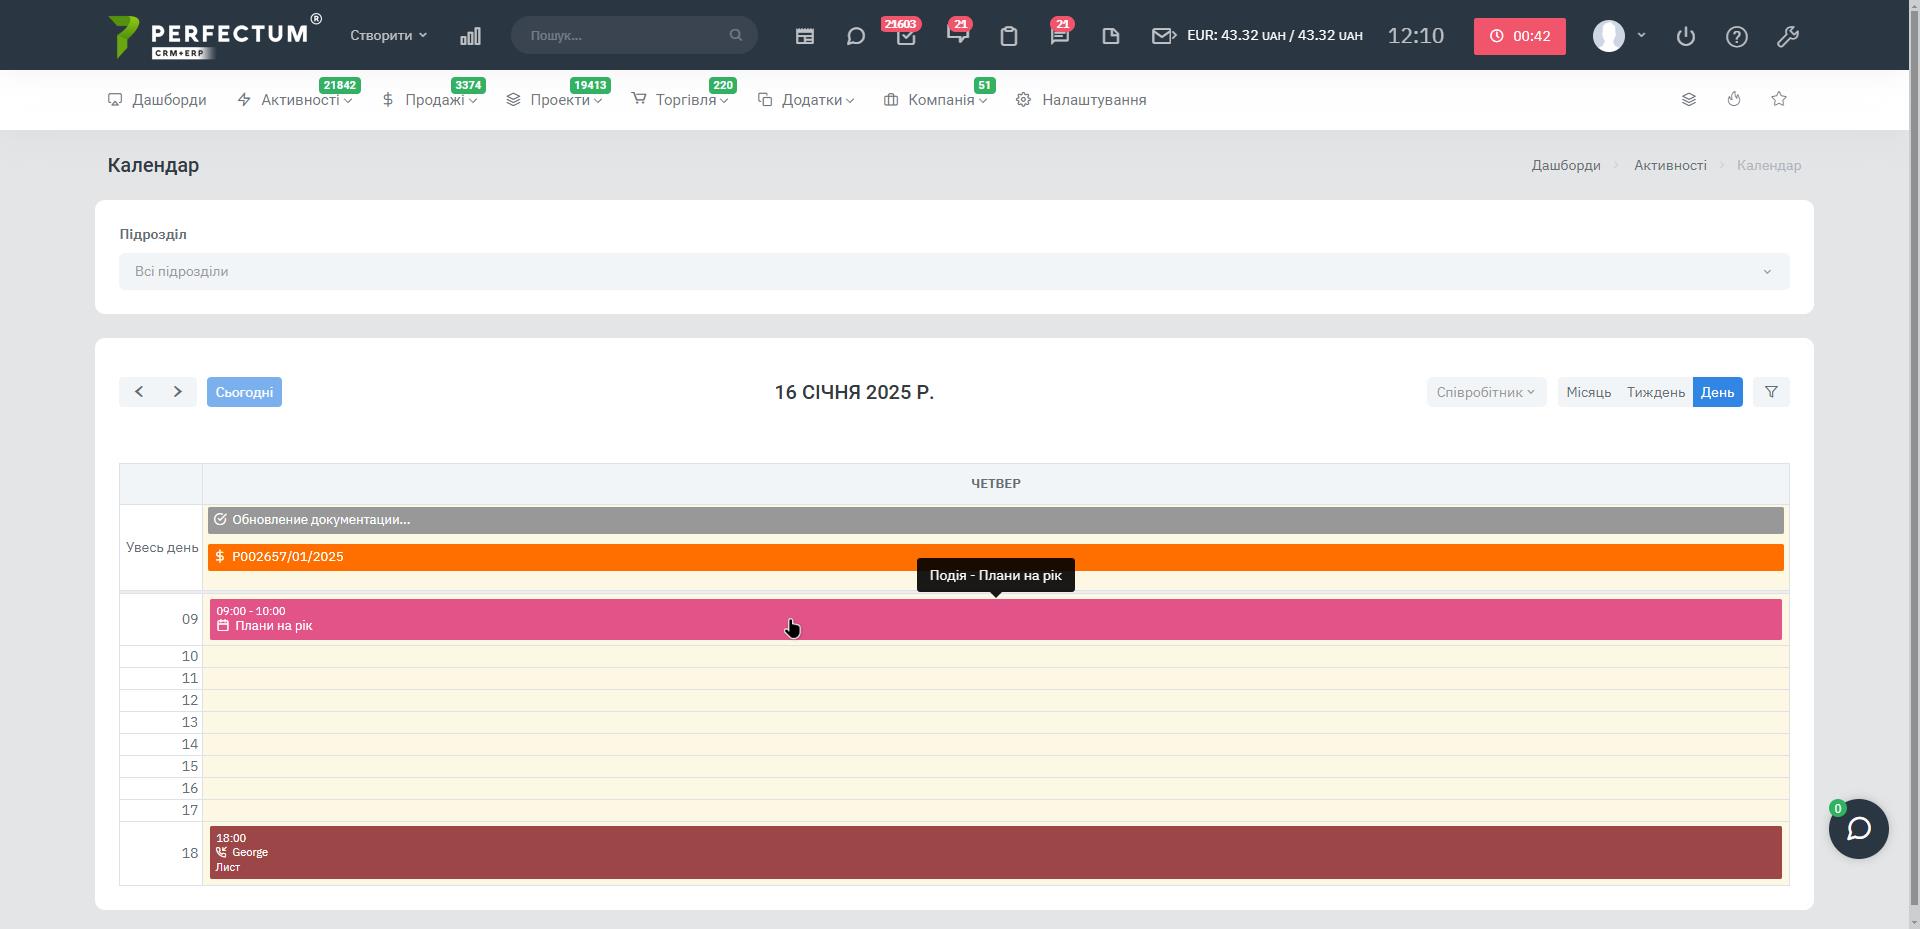The height and width of the screenshot is (929, 1920).
Task: Open the Дашборди menu item
Action: coord(157,100)
